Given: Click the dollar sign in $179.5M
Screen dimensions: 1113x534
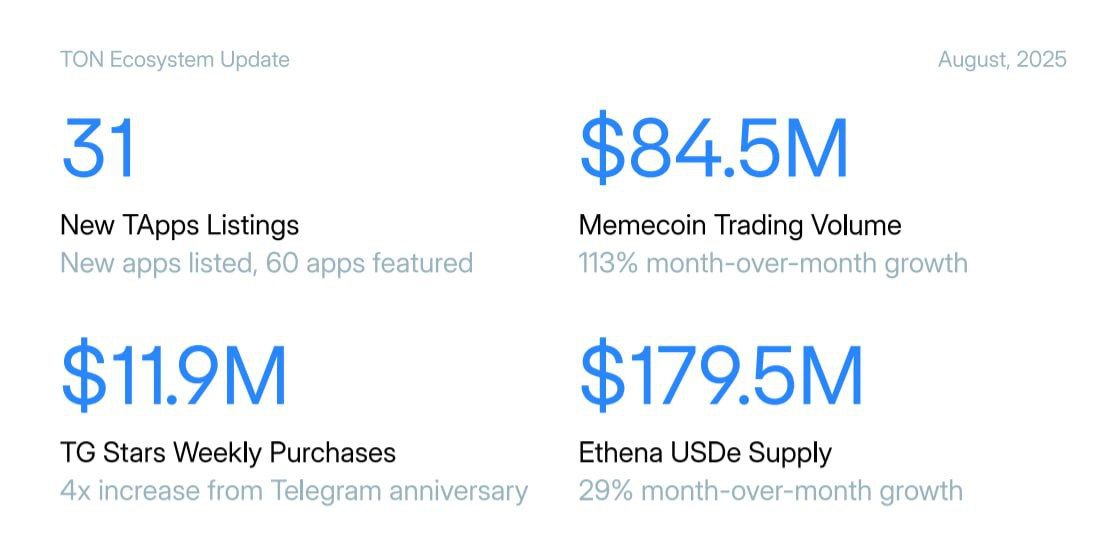Looking at the screenshot, I should click(x=602, y=375).
